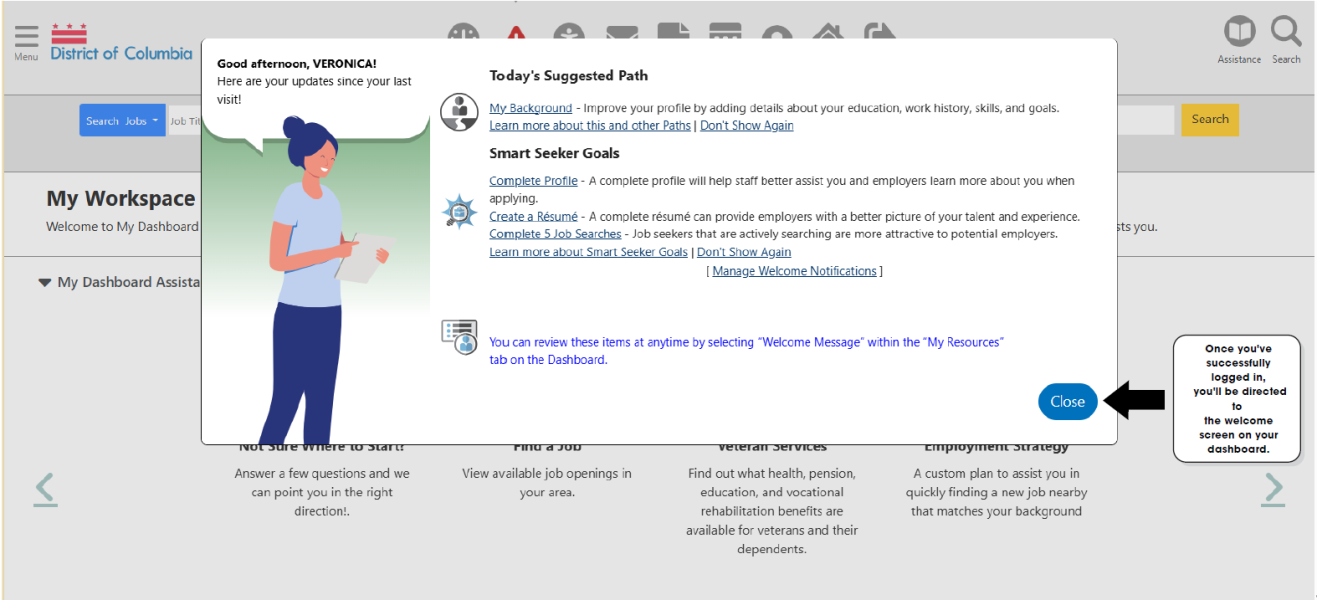Screen dimensions: 1317x600
Task: Open Learn more about Smart Seeker Goals
Action: click(588, 252)
